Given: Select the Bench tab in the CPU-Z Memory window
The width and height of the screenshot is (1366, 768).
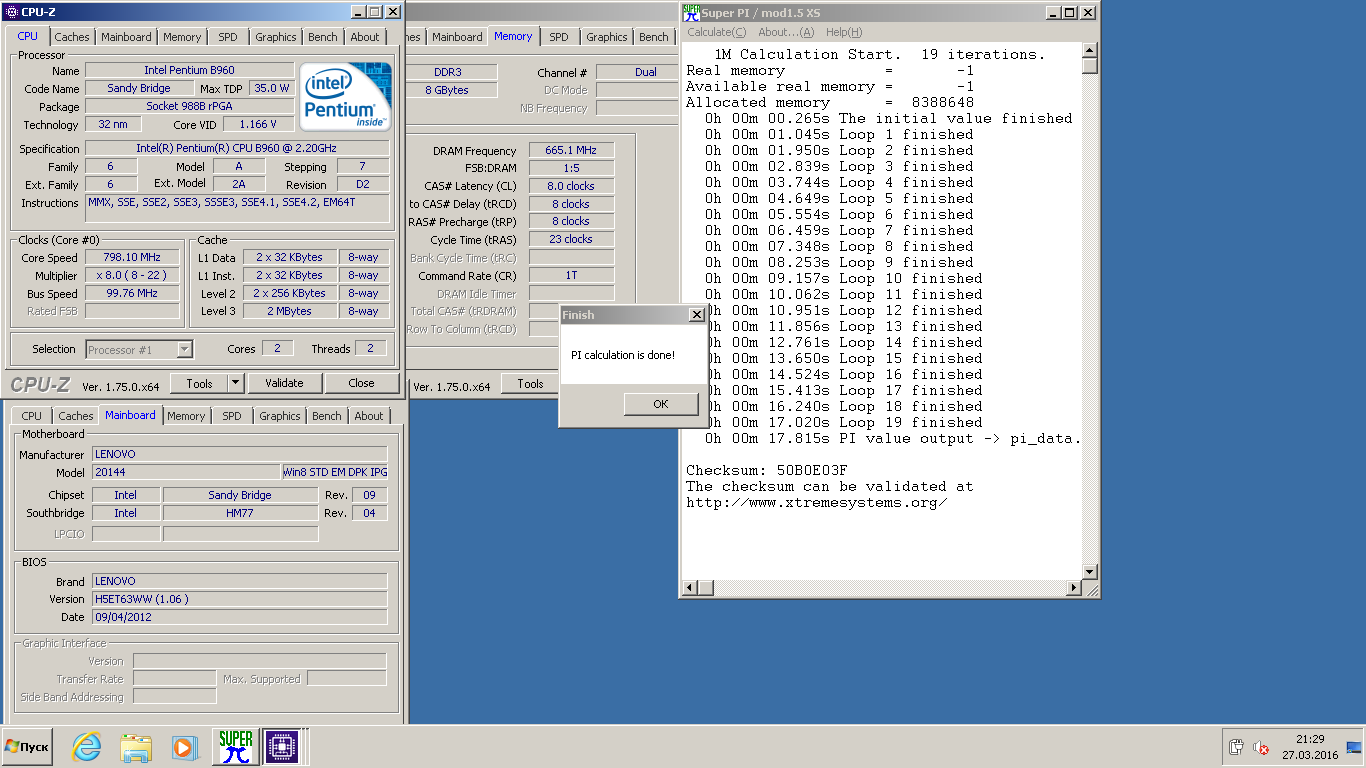Looking at the screenshot, I should [x=654, y=37].
